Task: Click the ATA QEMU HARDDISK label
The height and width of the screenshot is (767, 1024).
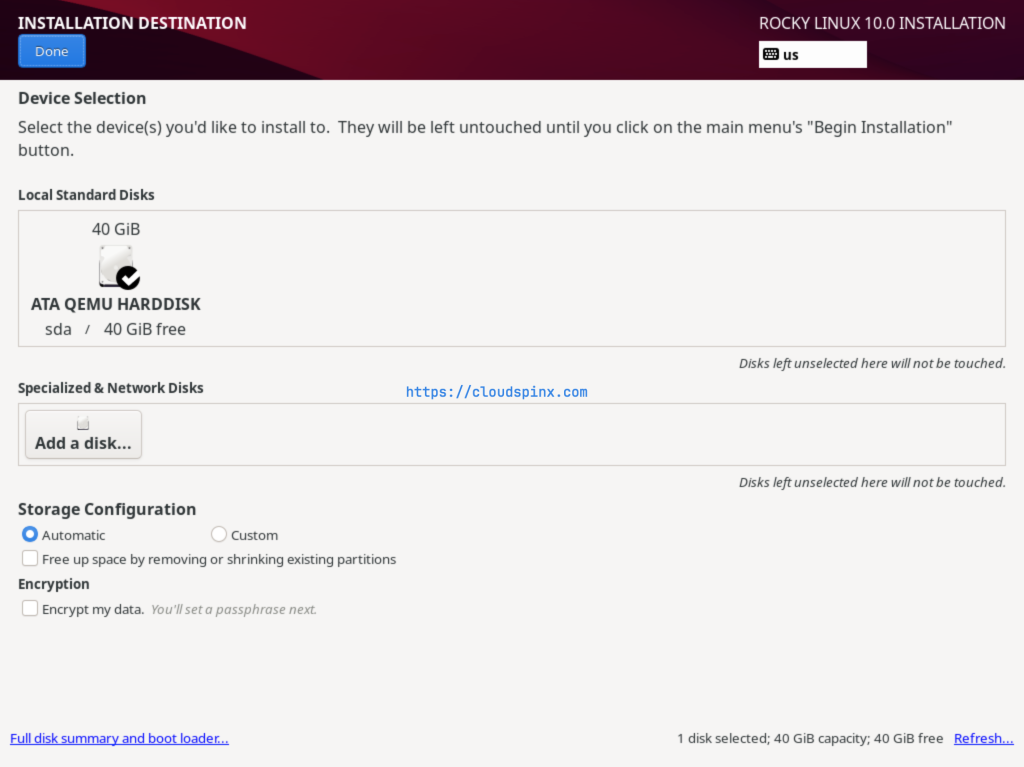Action: point(116,304)
